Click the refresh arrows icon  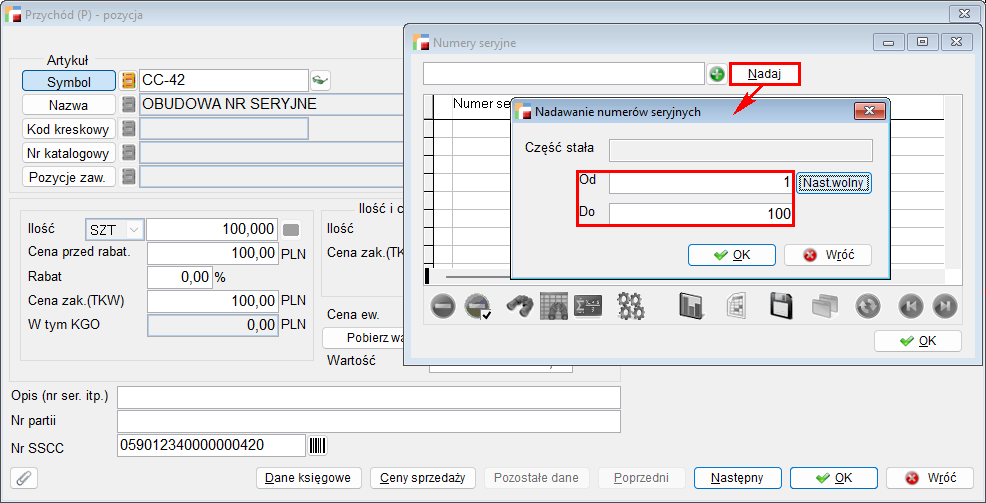867,306
